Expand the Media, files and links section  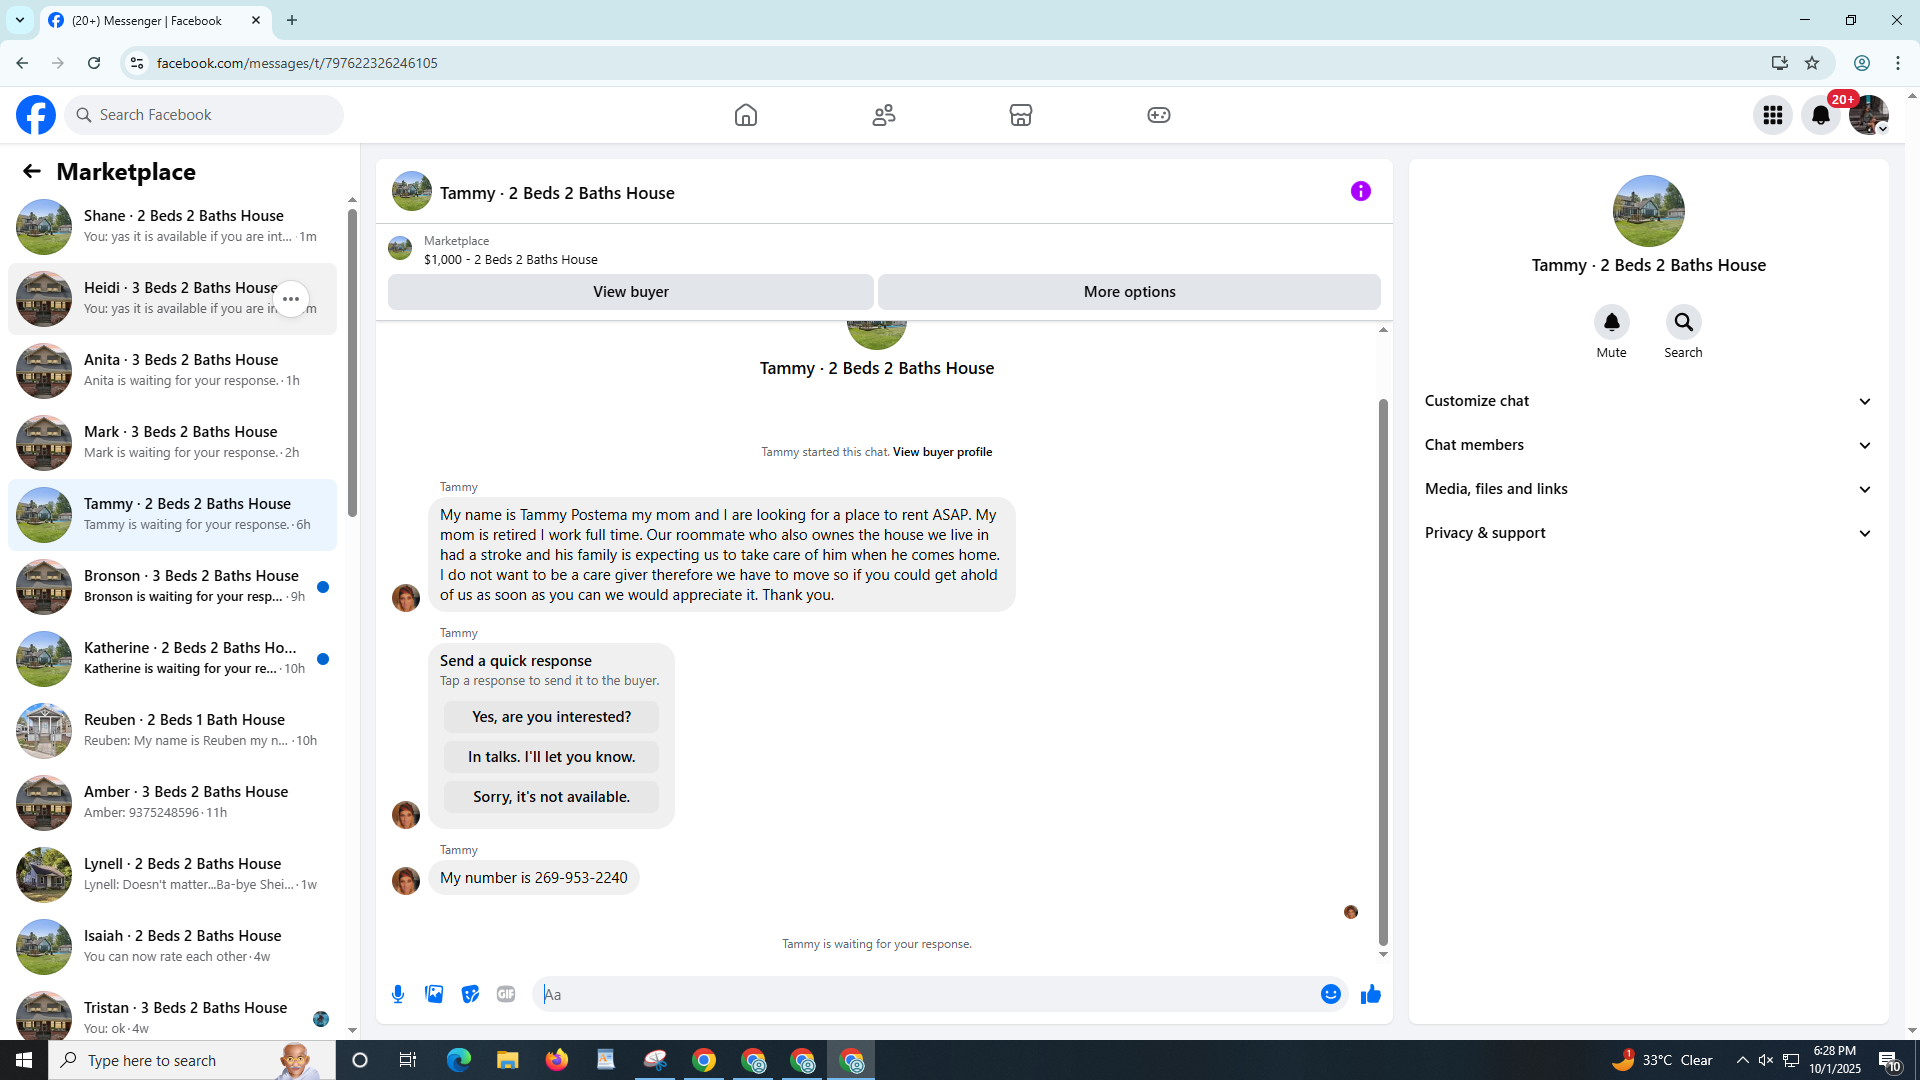(1648, 489)
